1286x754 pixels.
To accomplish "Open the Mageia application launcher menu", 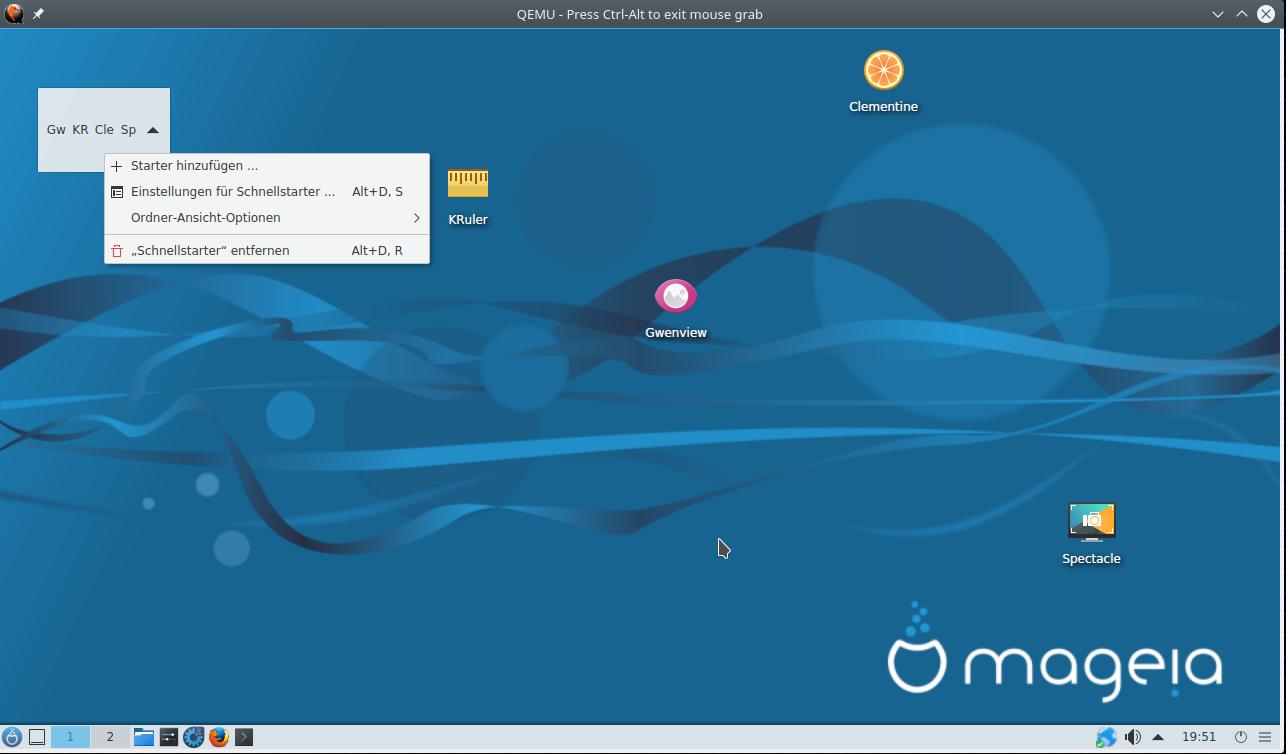I will (12, 737).
